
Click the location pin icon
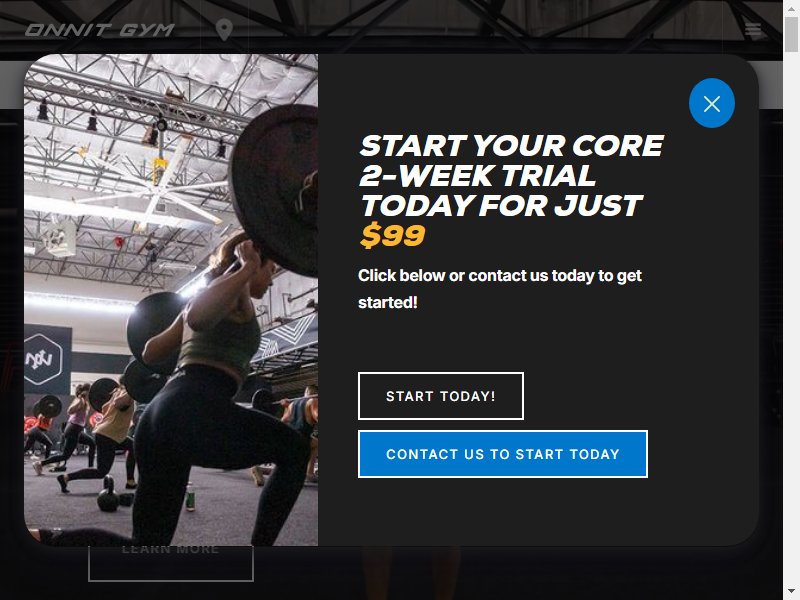(x=224, y=30)
